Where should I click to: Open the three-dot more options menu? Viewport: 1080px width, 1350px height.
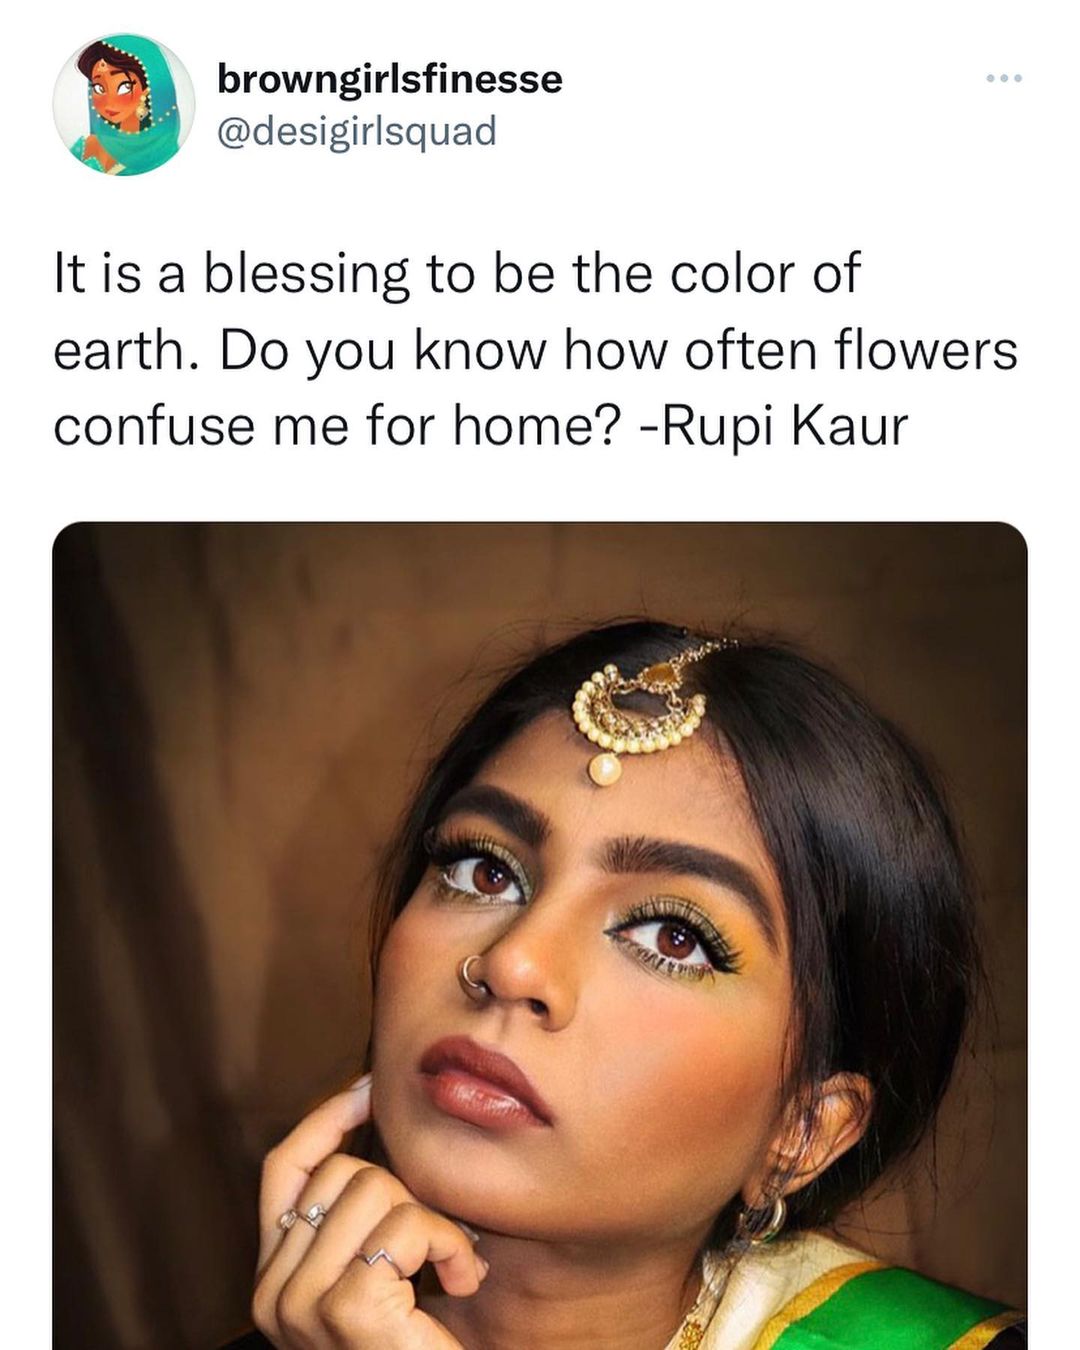1003,78
